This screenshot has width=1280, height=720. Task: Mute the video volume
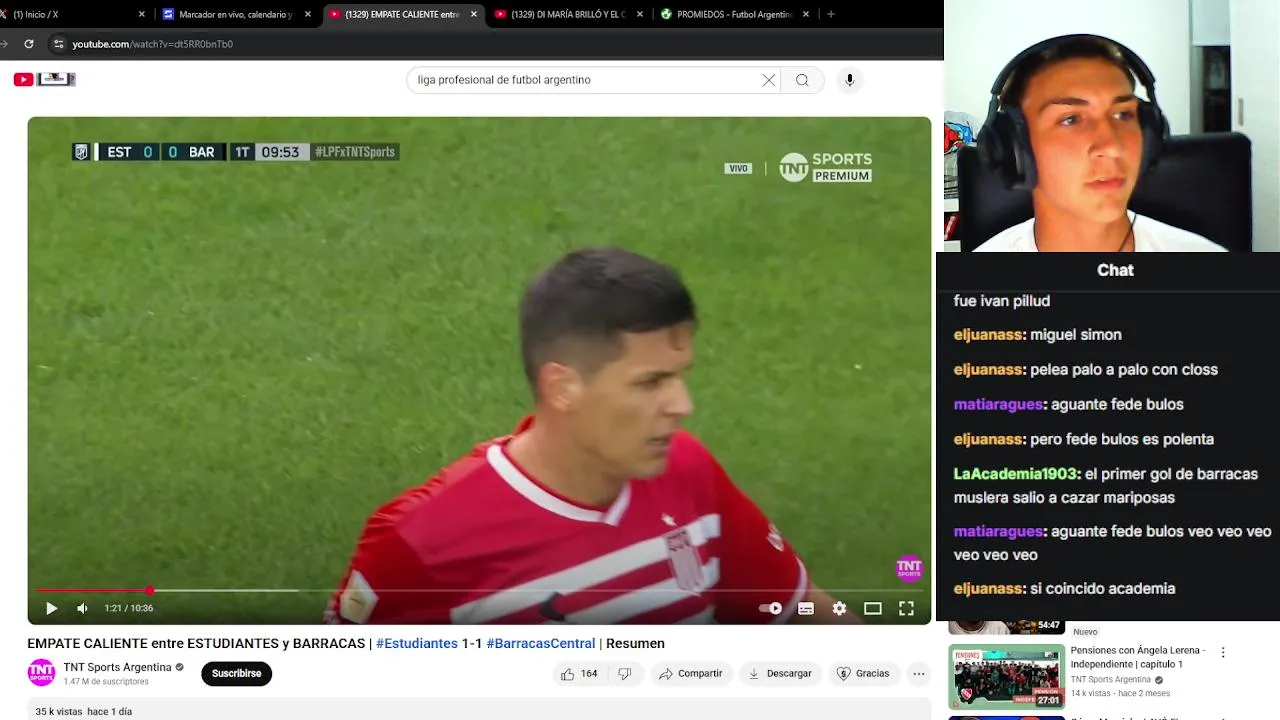pyautogui.click(x=82, y=608)
